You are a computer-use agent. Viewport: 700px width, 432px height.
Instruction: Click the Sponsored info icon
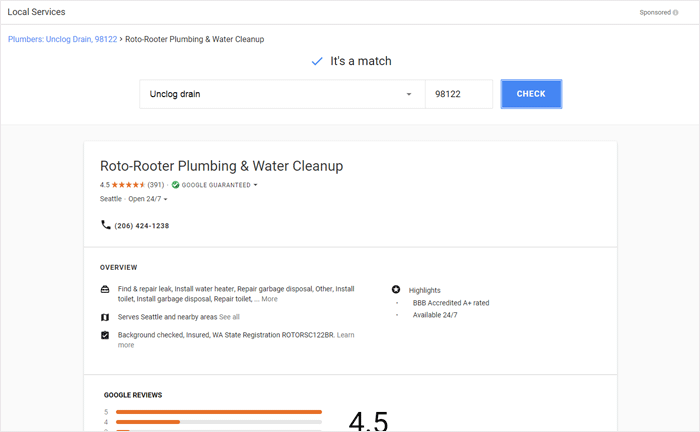pyautogui.click(x=690, y=12)
